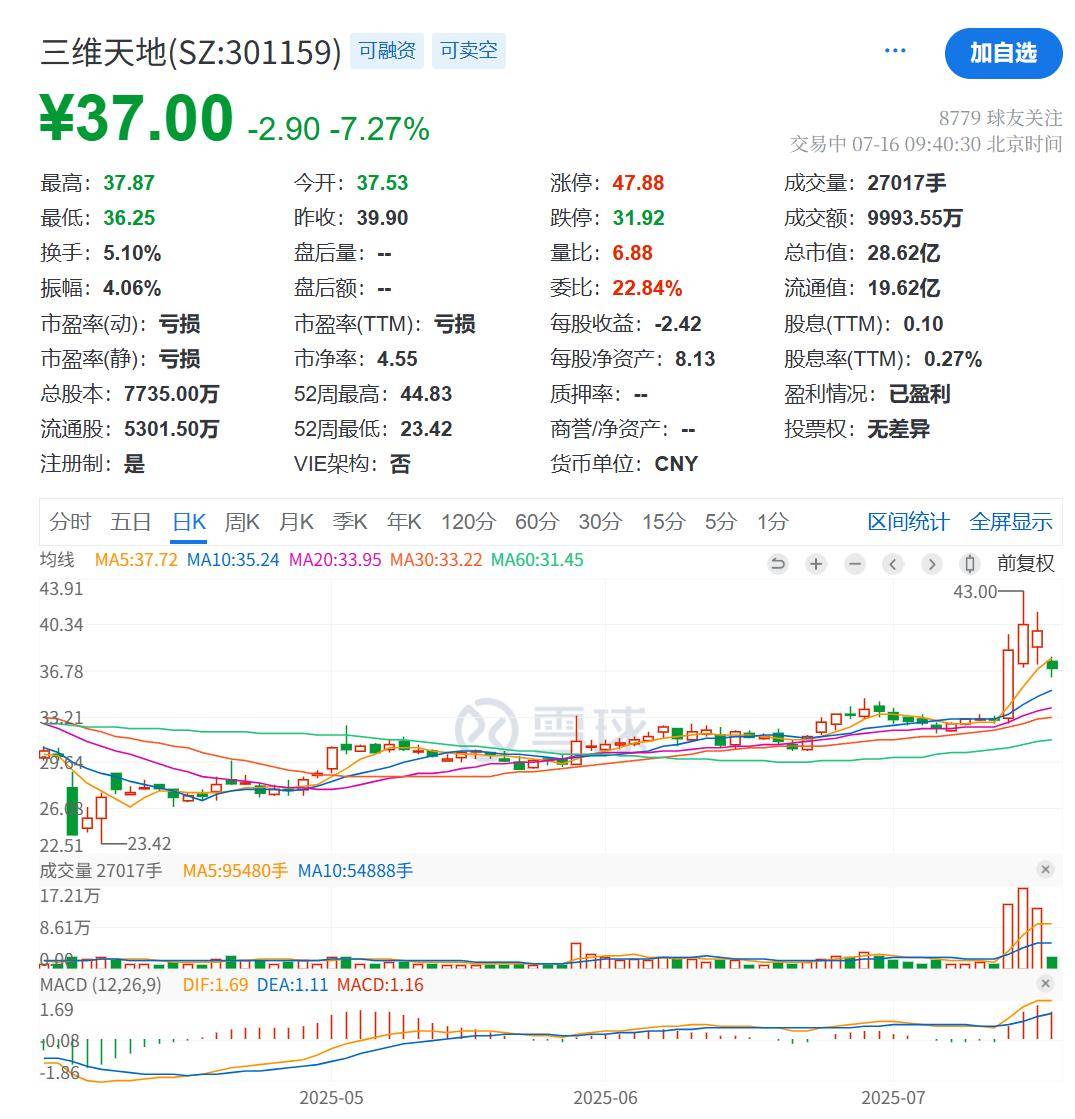Click the volume MA10:54888手 label
Image resolution: width=1075 pixels, height=1119 pixels.
[x=355, y=871]
